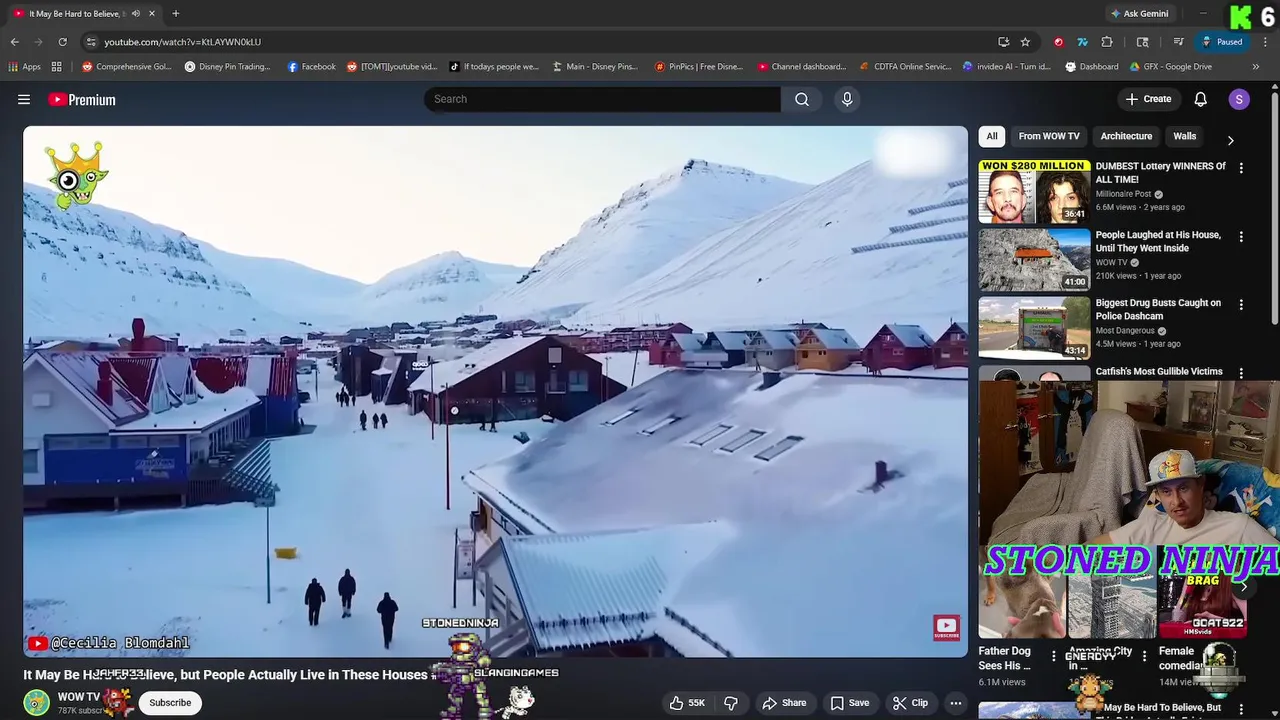Viewport: 1280px width, 720px height.
Task: Go back in browser history
Action: coord(15,42)
